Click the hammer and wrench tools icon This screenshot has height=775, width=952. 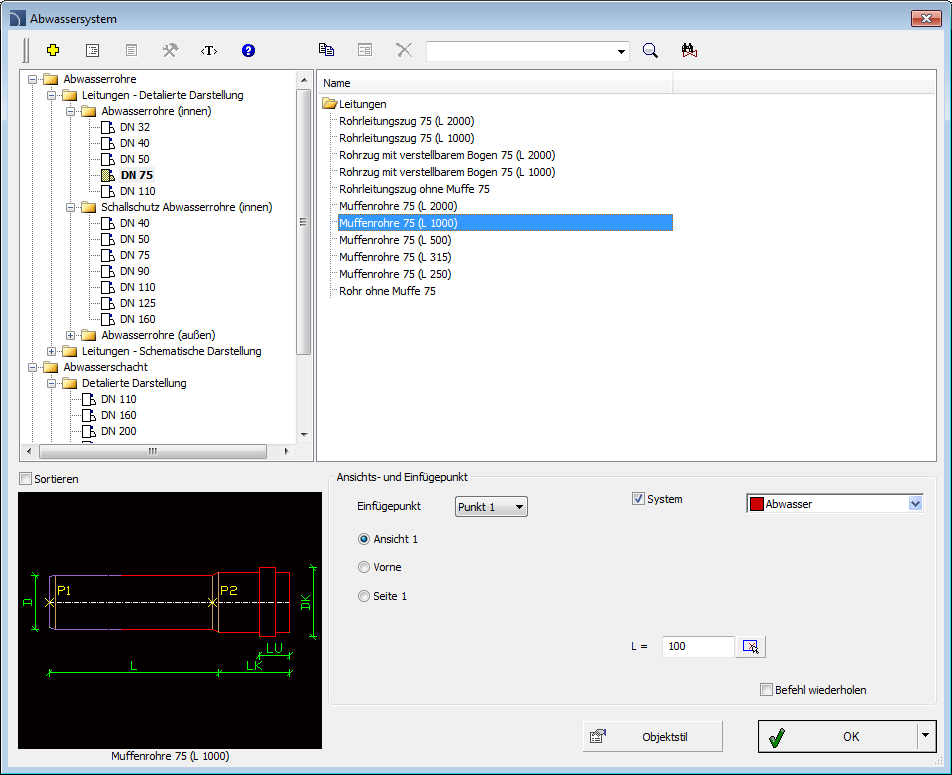170,51
